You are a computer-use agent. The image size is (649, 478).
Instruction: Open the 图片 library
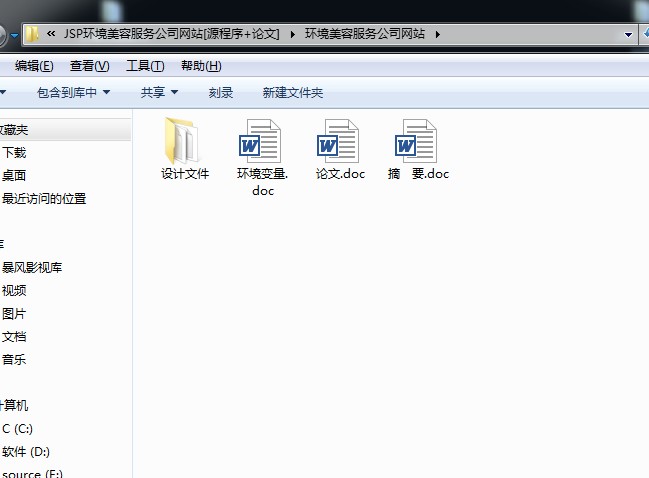point(14,314)
